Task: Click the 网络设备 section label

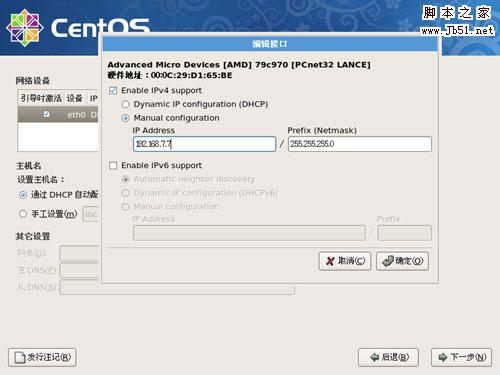Action: point(33,81)
